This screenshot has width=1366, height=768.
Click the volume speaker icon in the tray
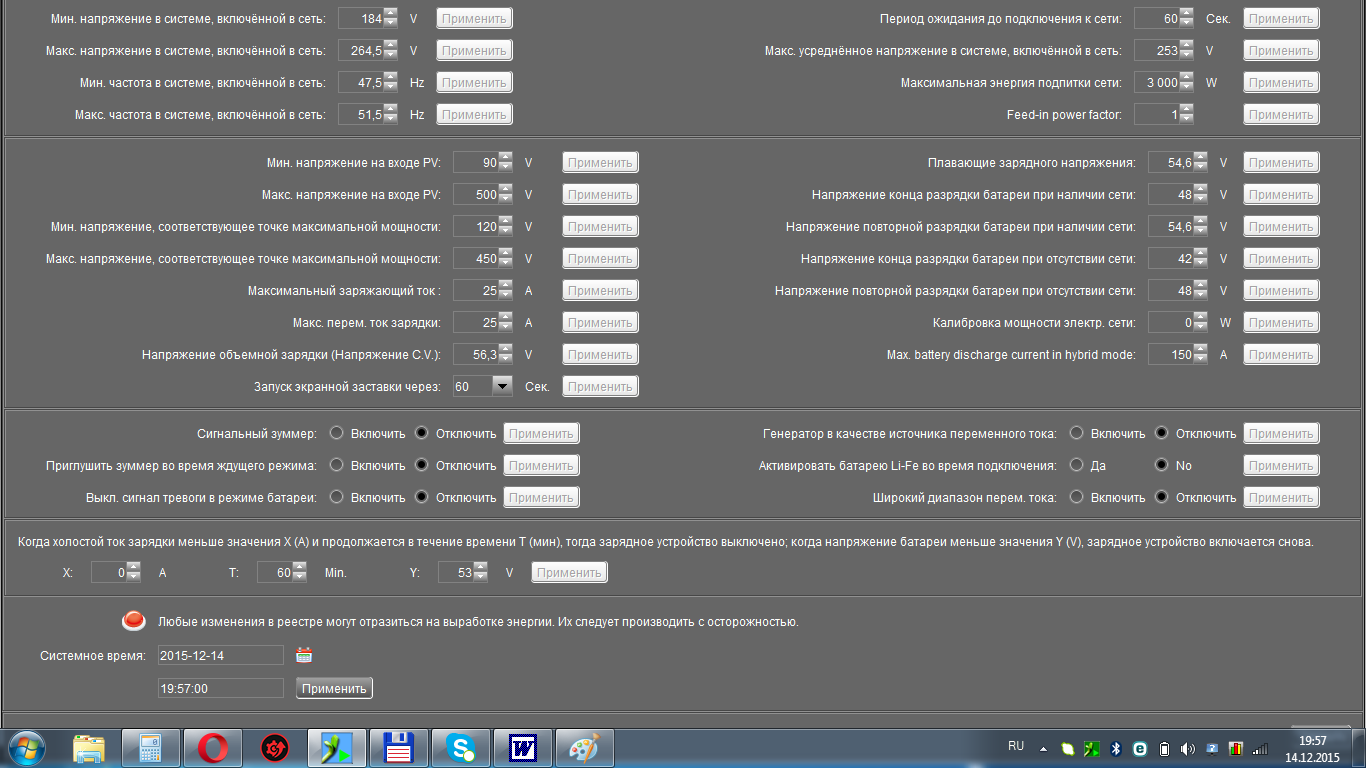pos(1187,748)
